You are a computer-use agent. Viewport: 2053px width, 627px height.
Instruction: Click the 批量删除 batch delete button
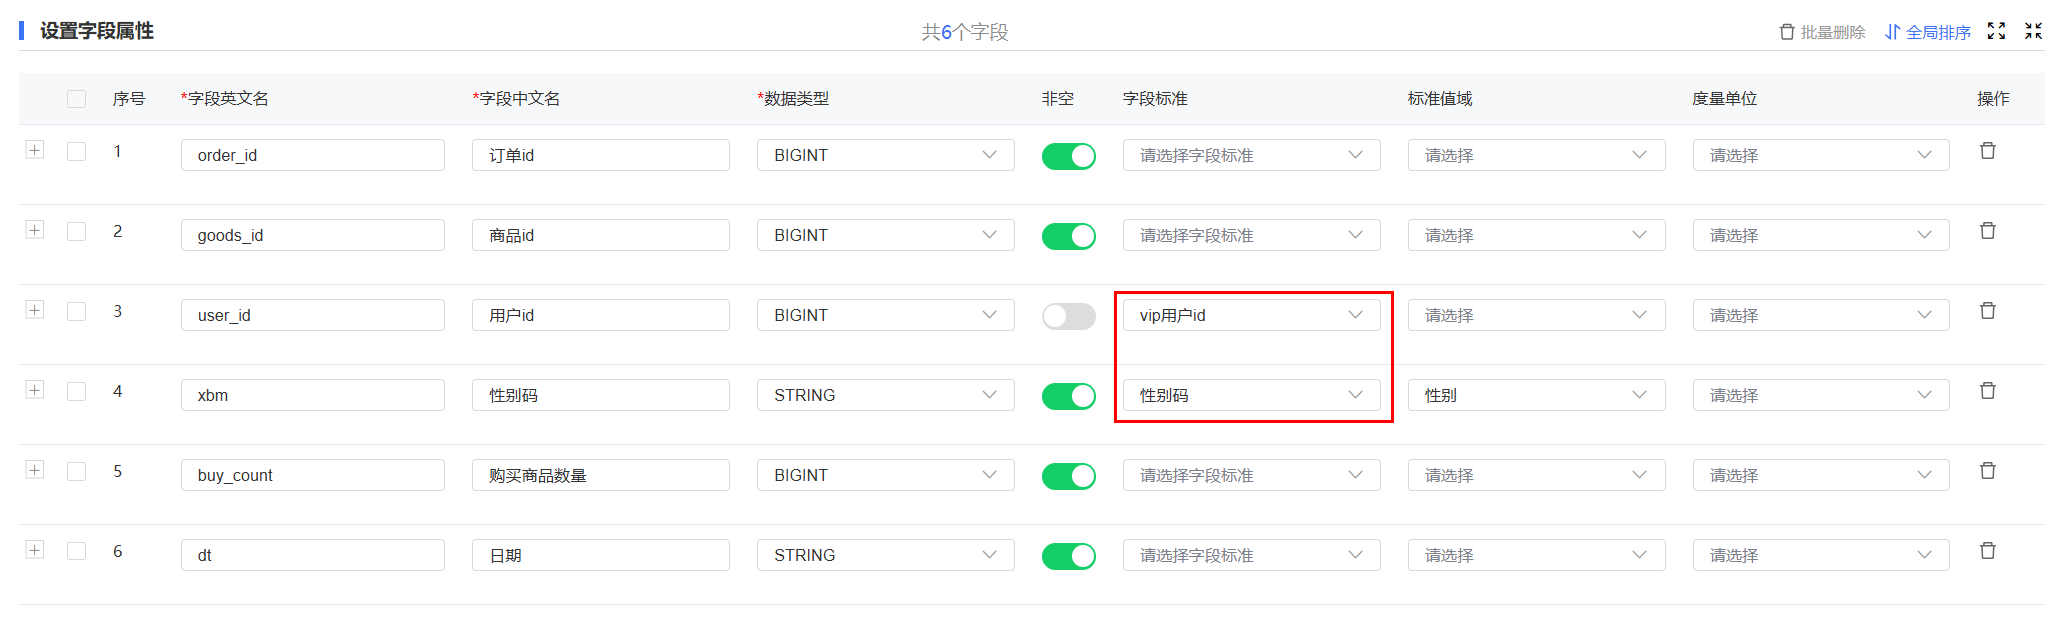[x=1822, y=32]
